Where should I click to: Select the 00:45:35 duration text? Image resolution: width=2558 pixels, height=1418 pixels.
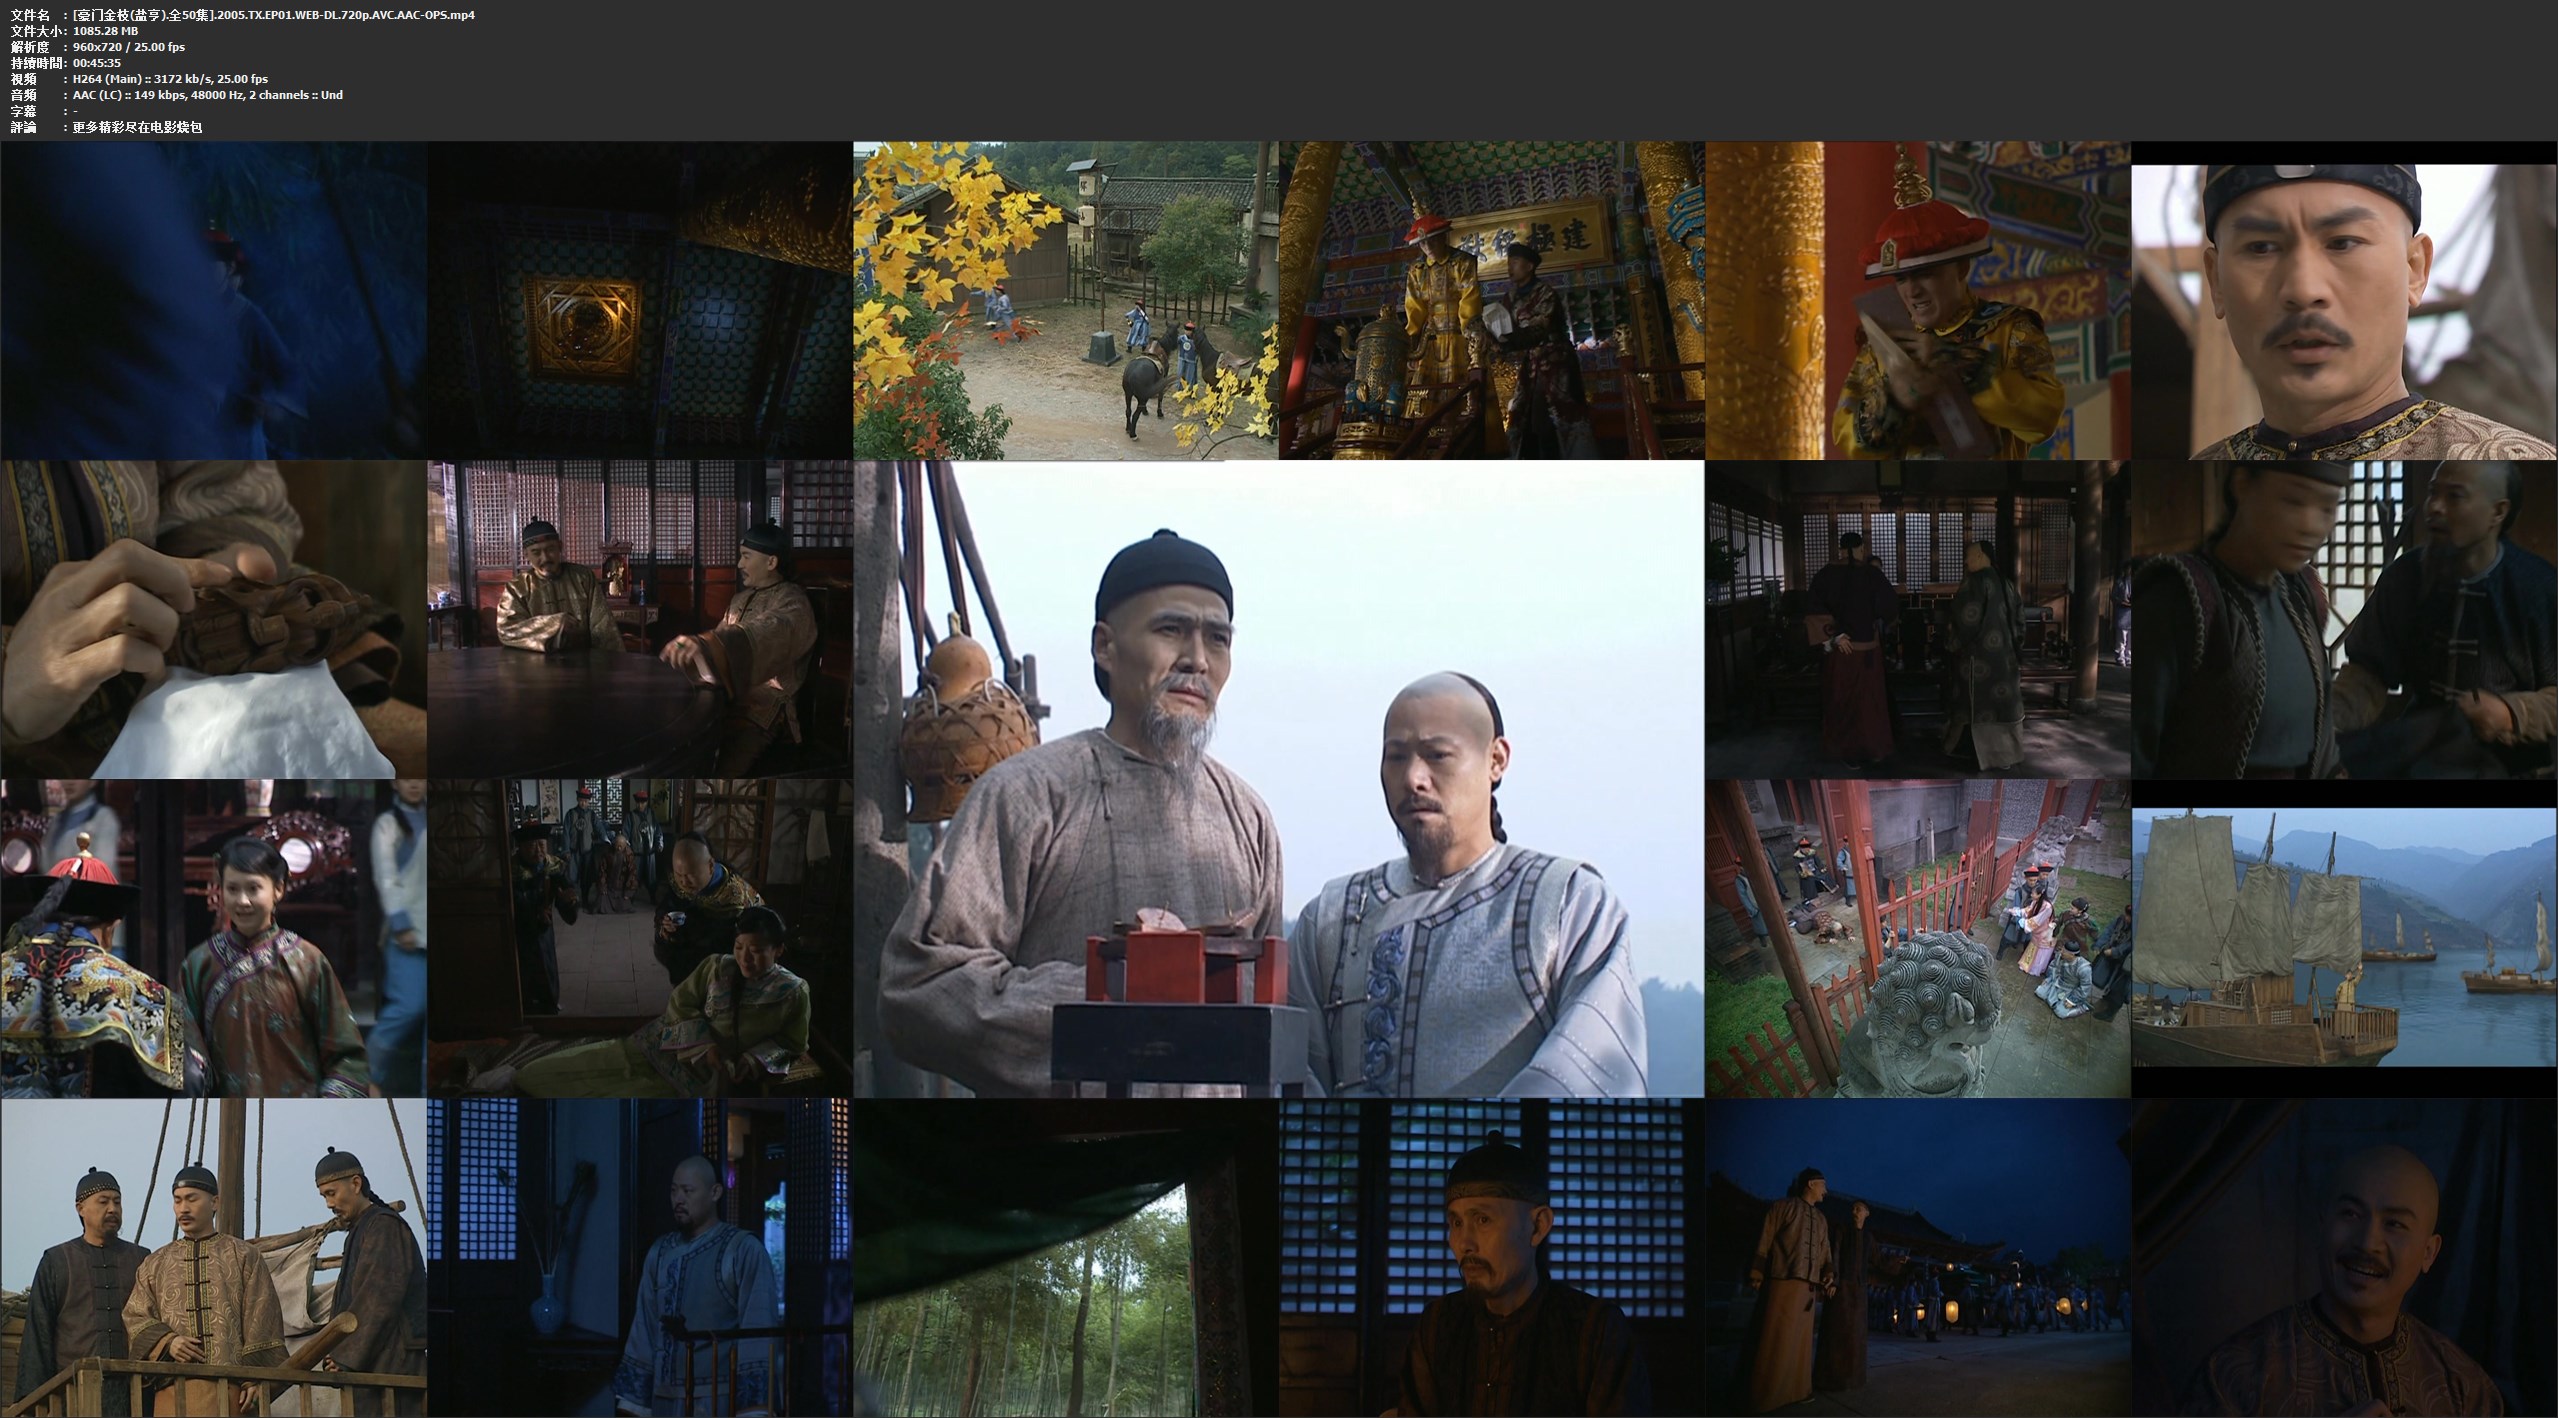point(97,63)
